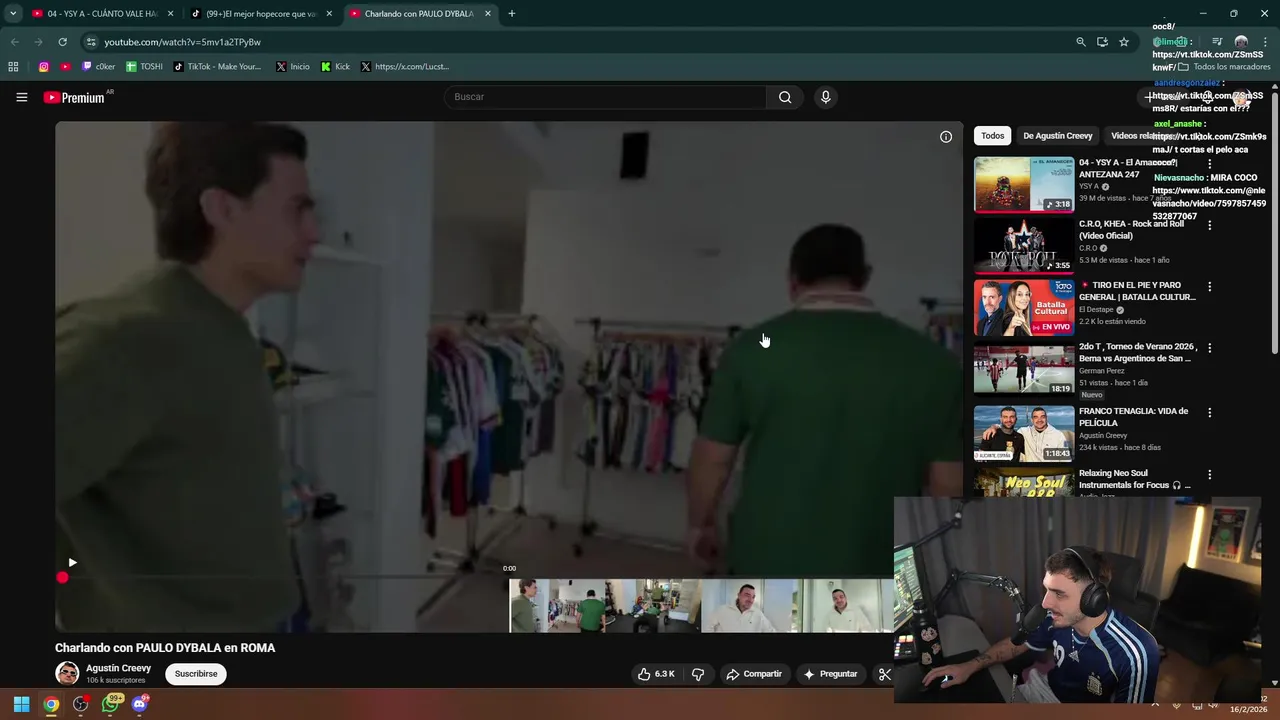Go to YouTube Premium home logo
Screen dimensions: 1280x720
[x=74, y=97]
